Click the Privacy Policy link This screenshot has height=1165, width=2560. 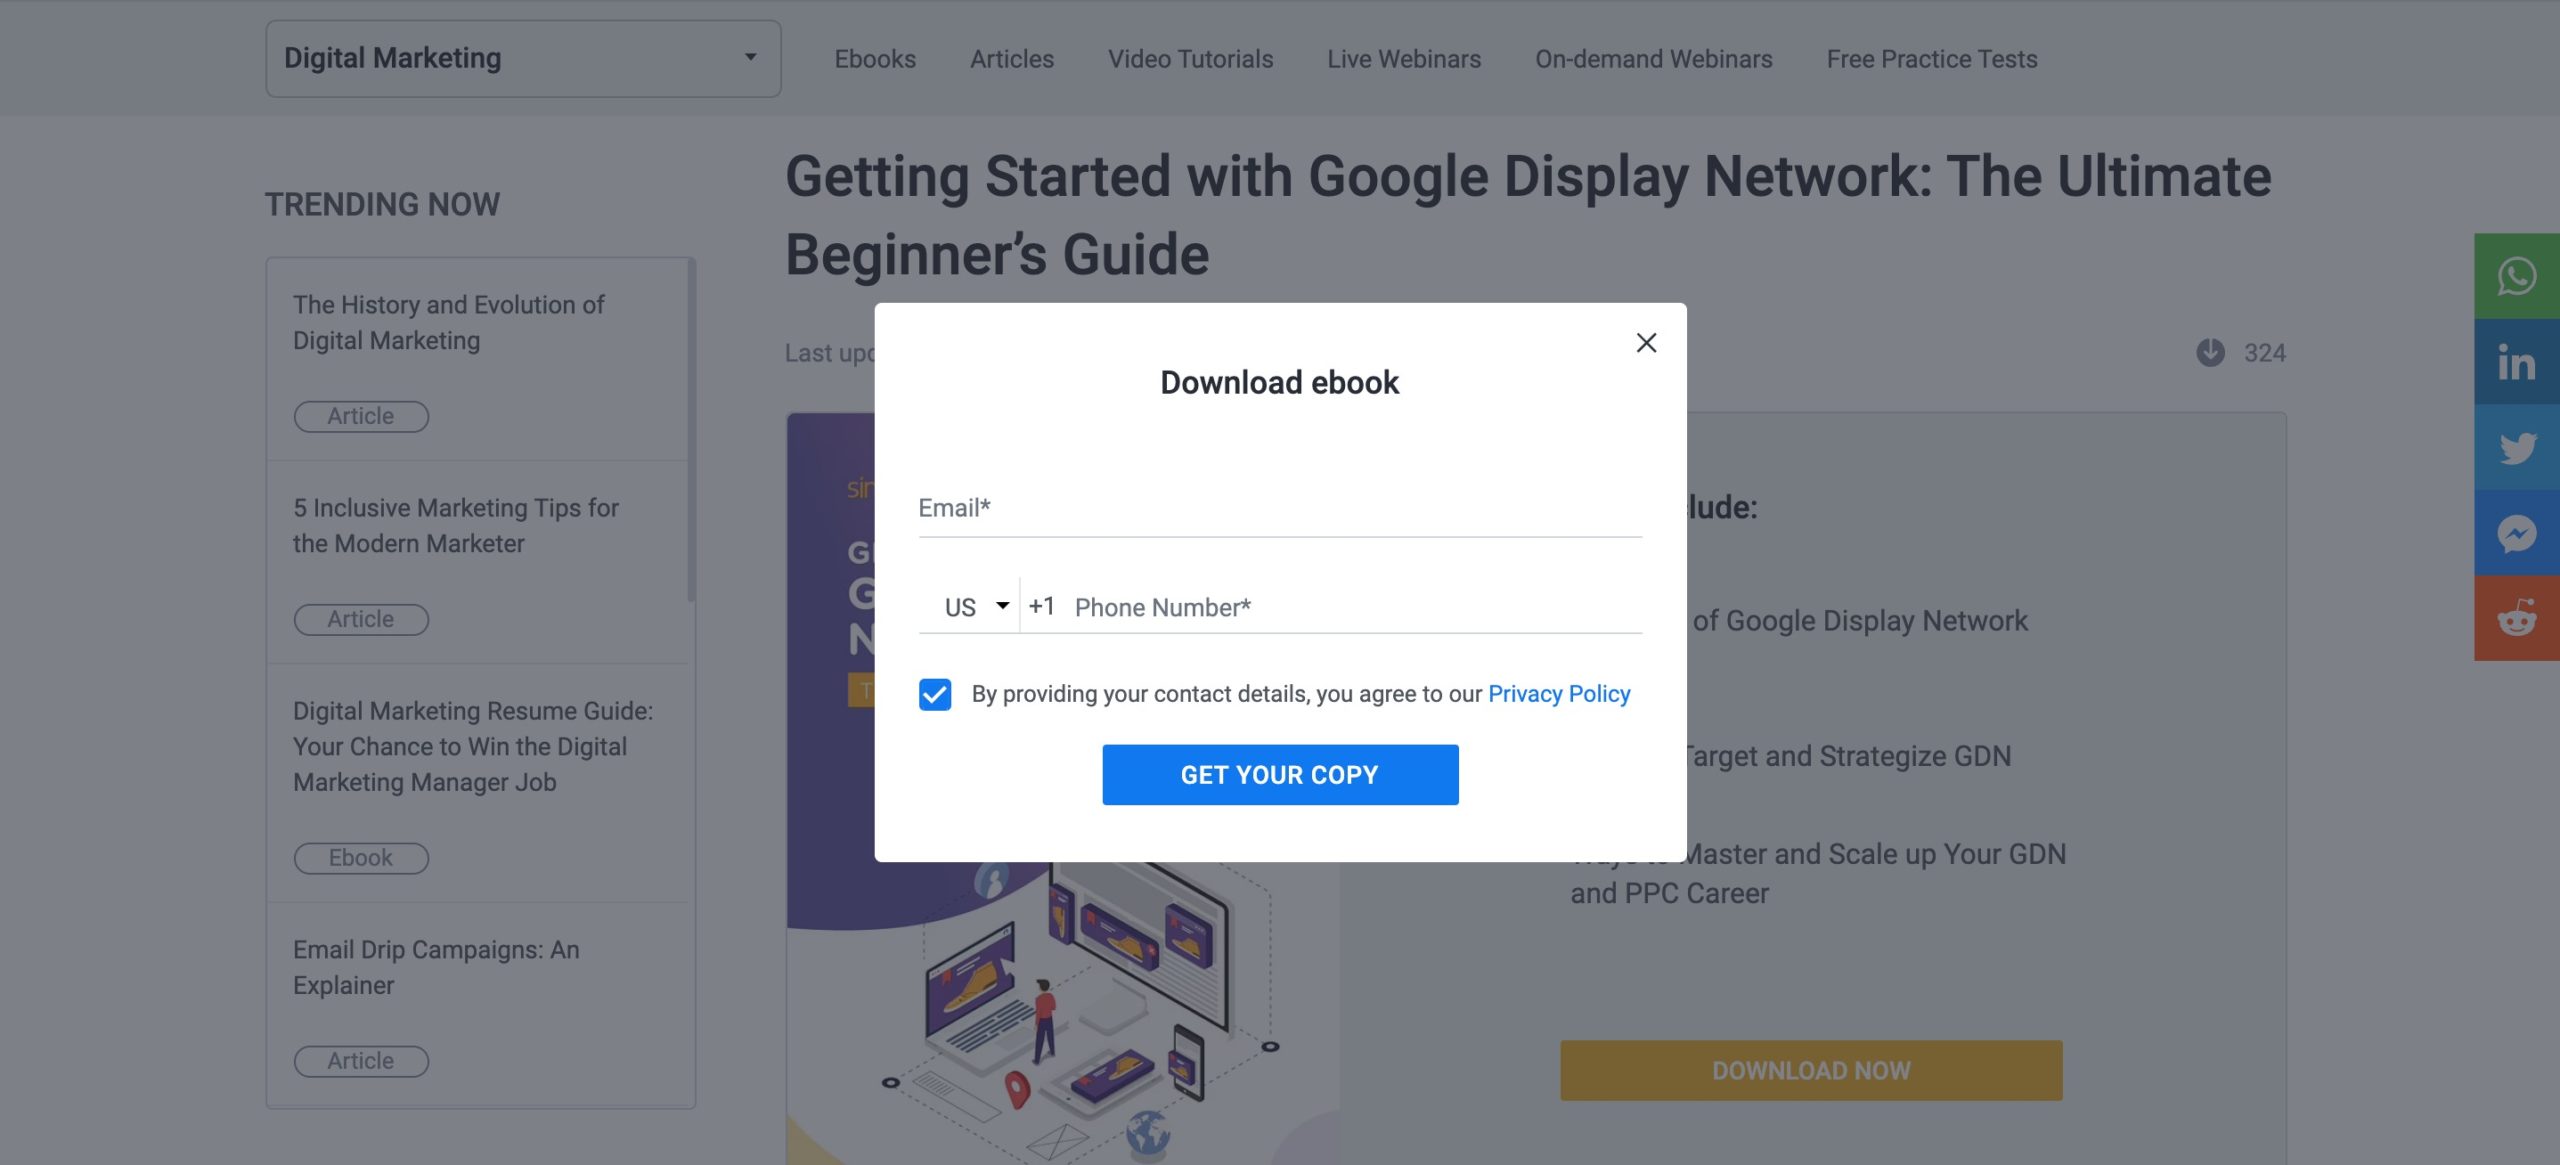1558,693
